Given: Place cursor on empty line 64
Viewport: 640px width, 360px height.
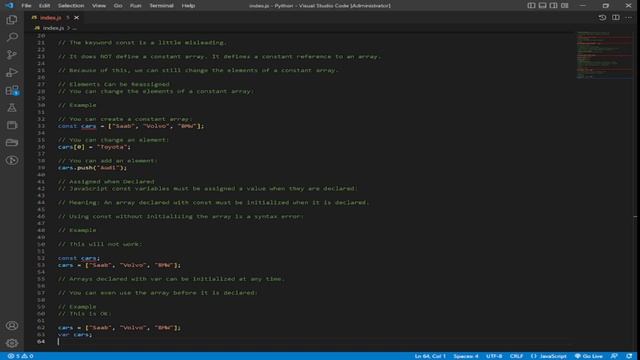Looking at the screenshot, I should click(x=314, y=341).
